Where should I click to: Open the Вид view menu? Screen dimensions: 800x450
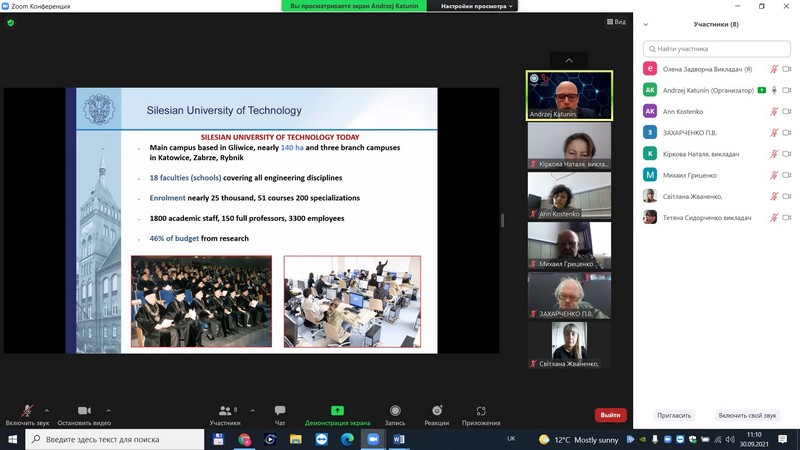coord(615,22)
